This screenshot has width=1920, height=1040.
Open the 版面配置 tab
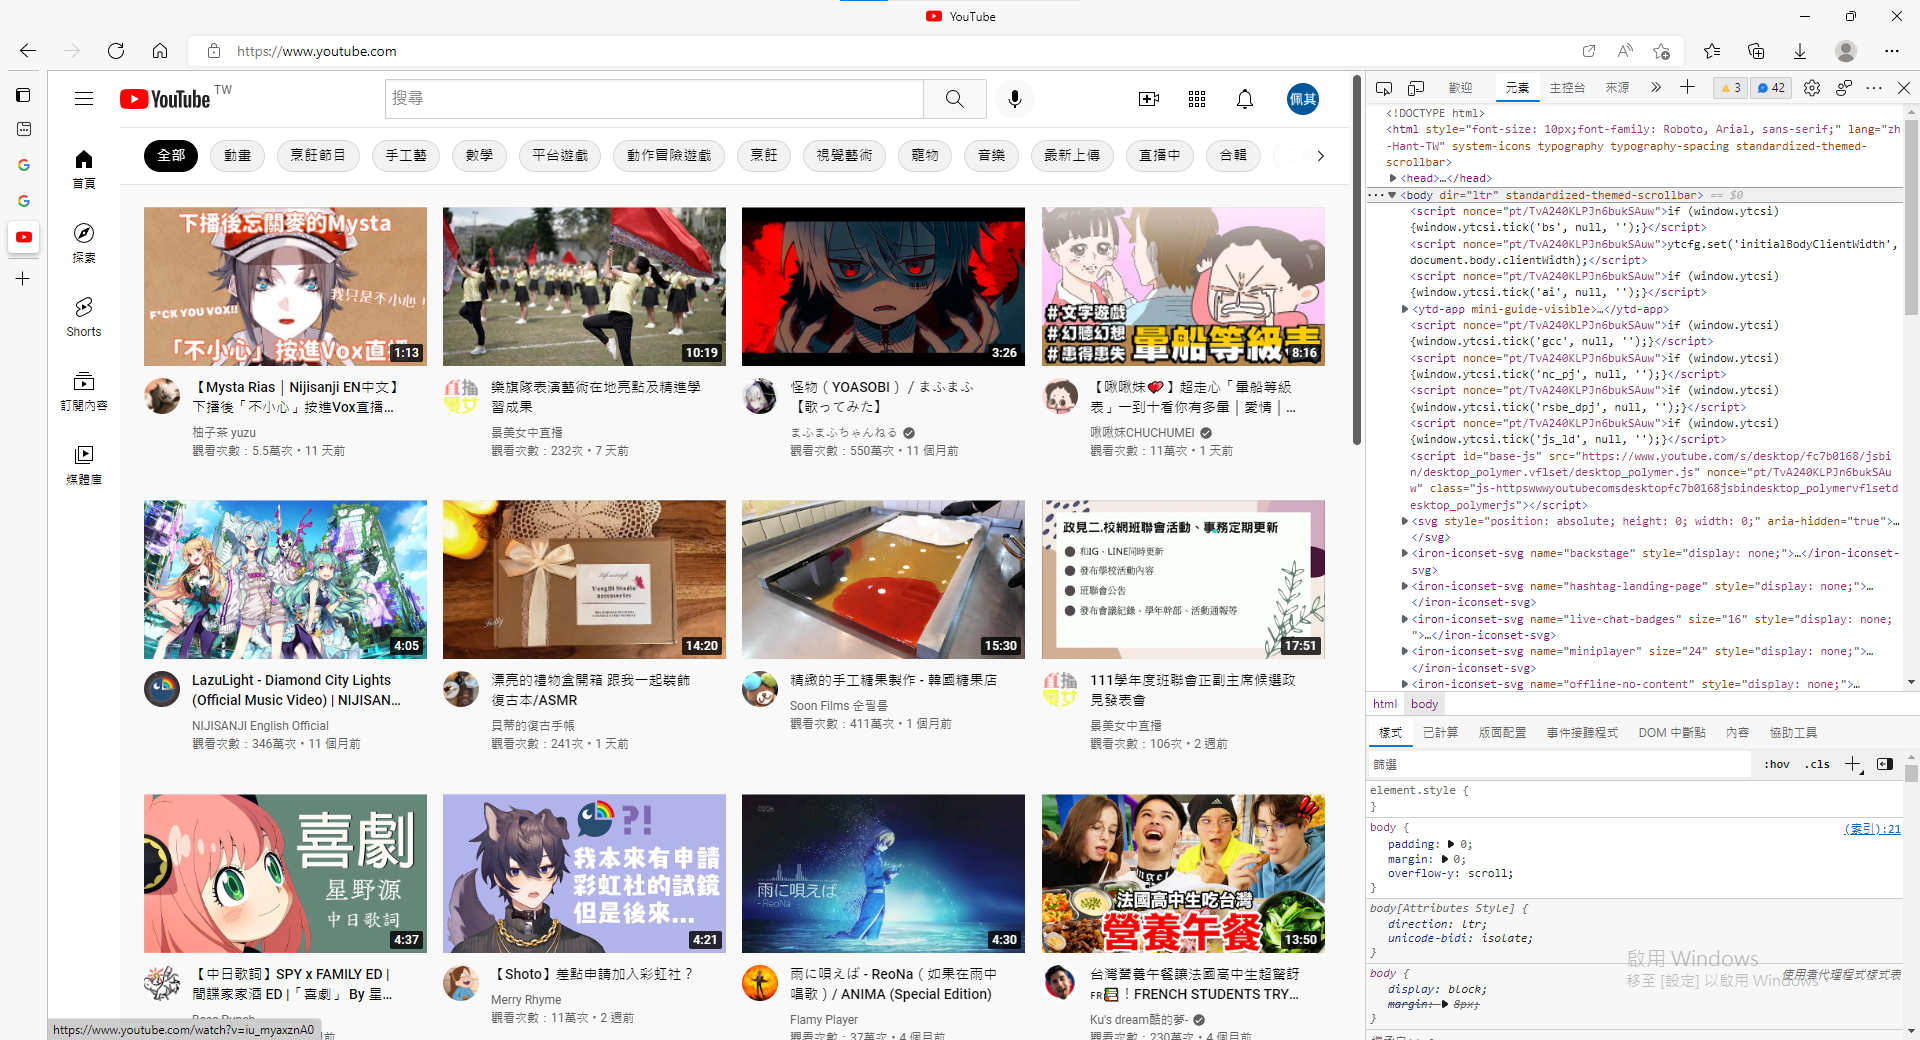pyautogui.click(x=1502, y=733)
